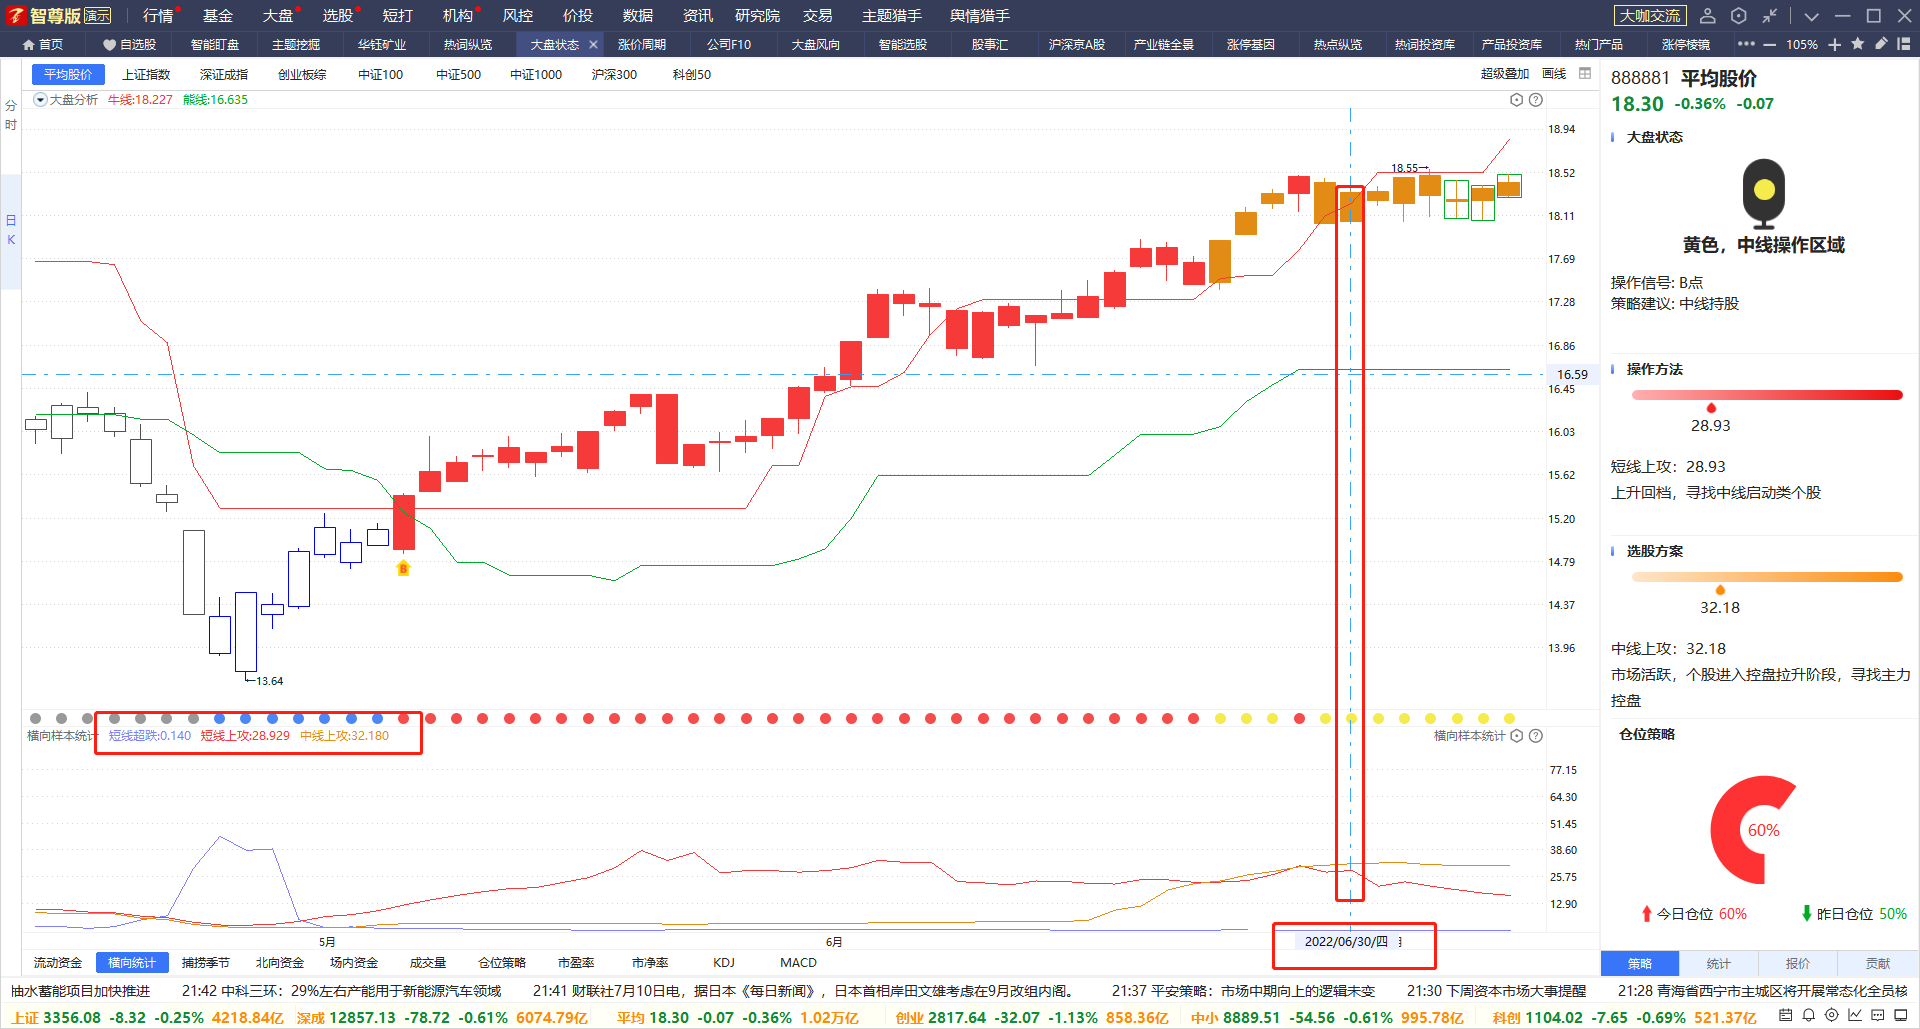The image size is (1920, 1029).
Task: Open the 选股 menu
Action: point(337,16)
